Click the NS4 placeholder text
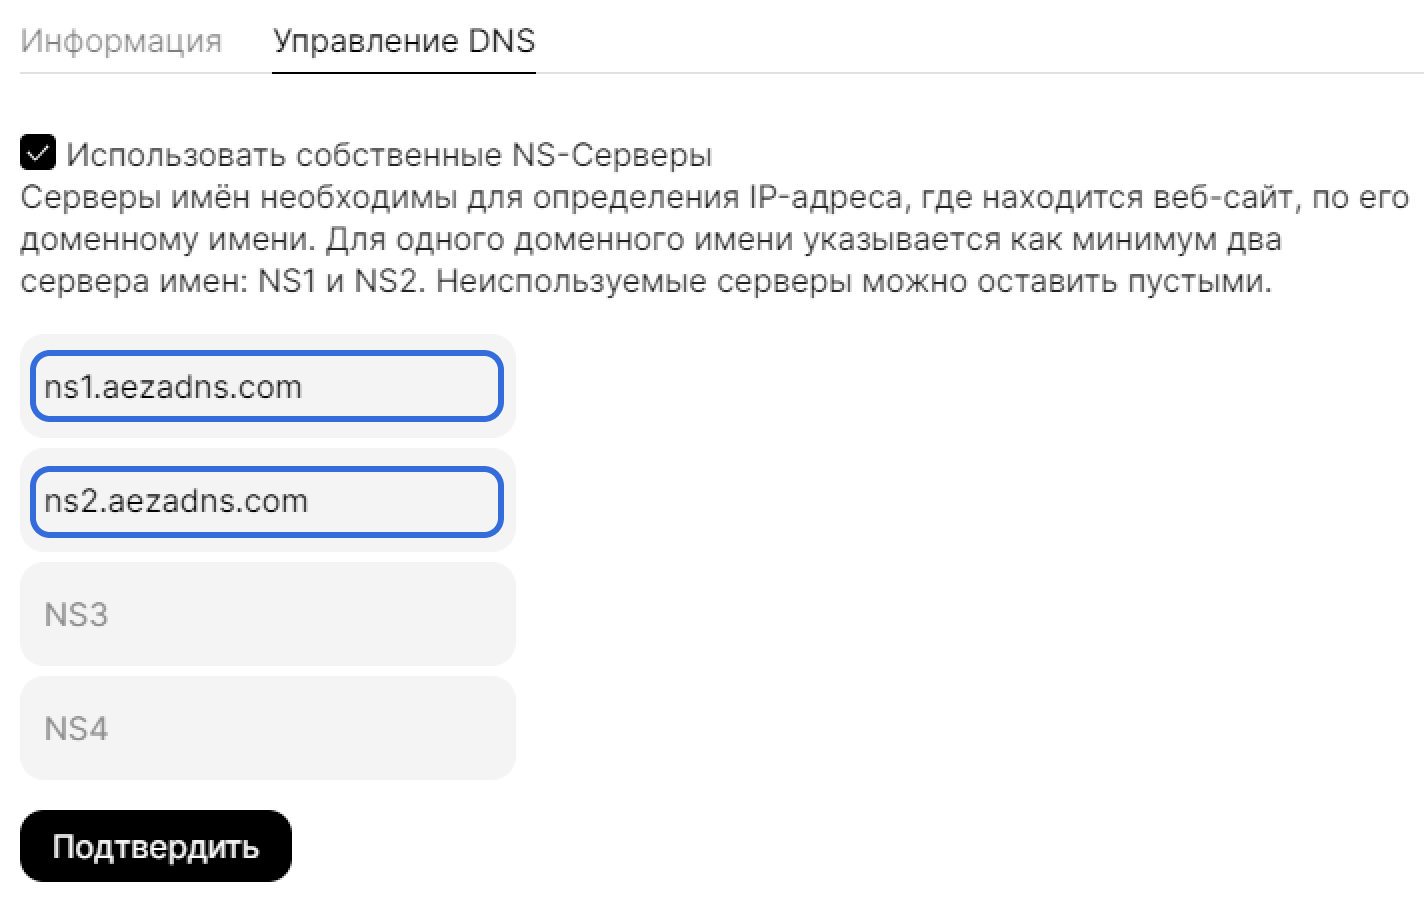Screen dimensions: 1424x906 (x=76, y=728)
